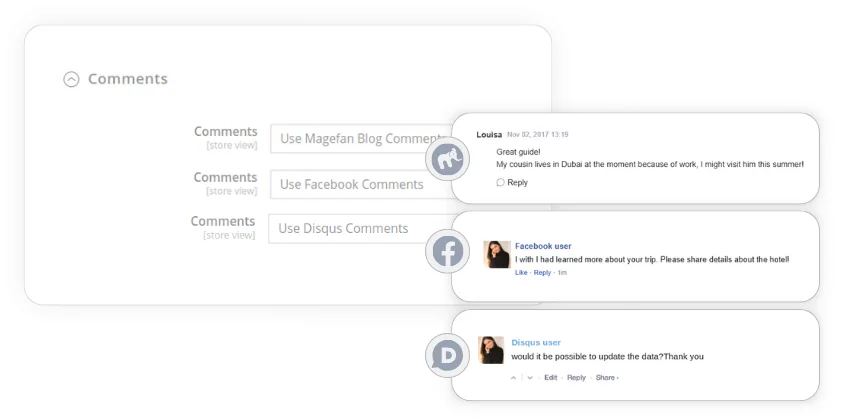Open the Use Disqus Comments dropdown
The width and height of the screenshot is (850, 420).
click(x=360, y=228)
